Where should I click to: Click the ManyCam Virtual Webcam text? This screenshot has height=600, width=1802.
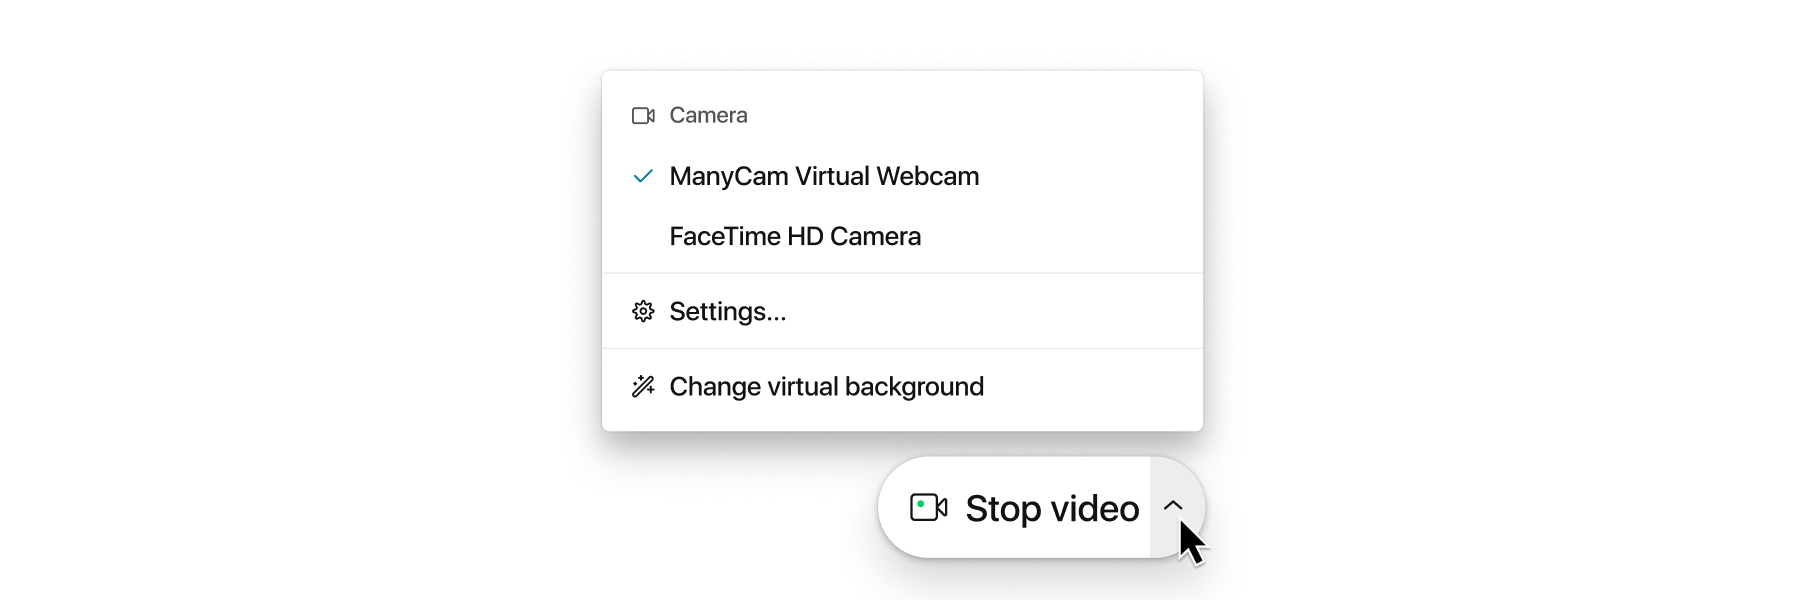click(824, 176)
